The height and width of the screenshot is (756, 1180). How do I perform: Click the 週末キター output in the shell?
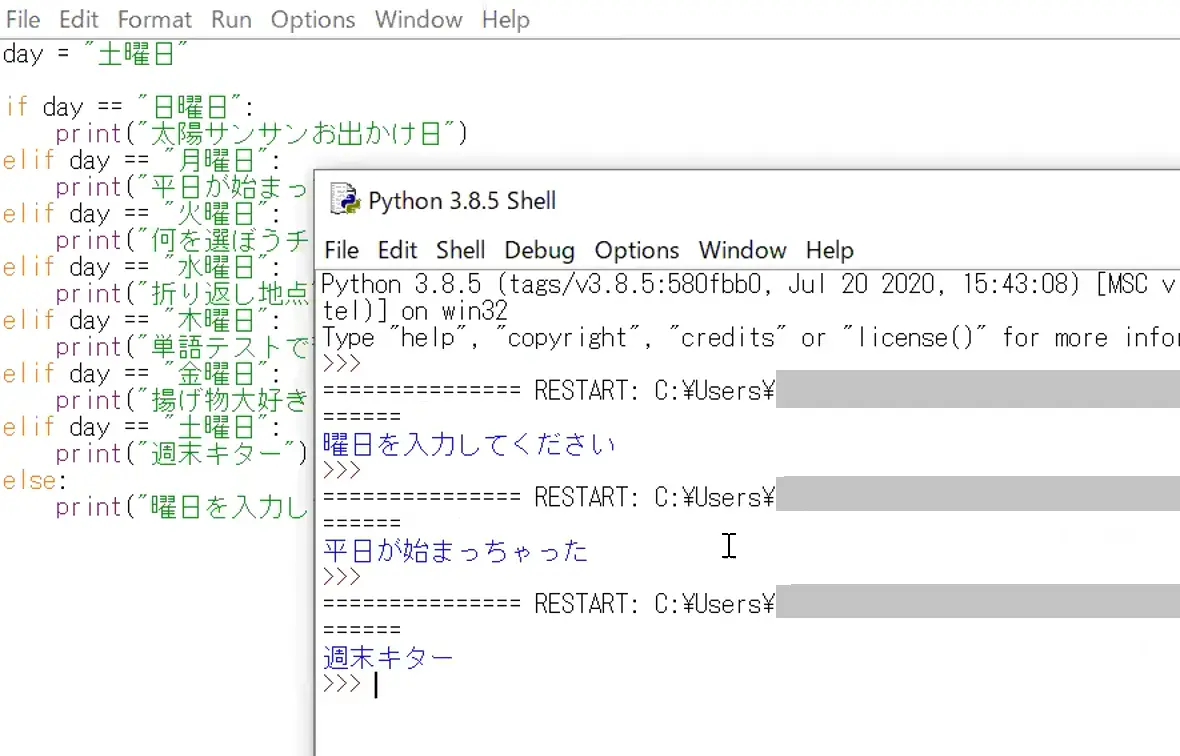coord(388,658)
